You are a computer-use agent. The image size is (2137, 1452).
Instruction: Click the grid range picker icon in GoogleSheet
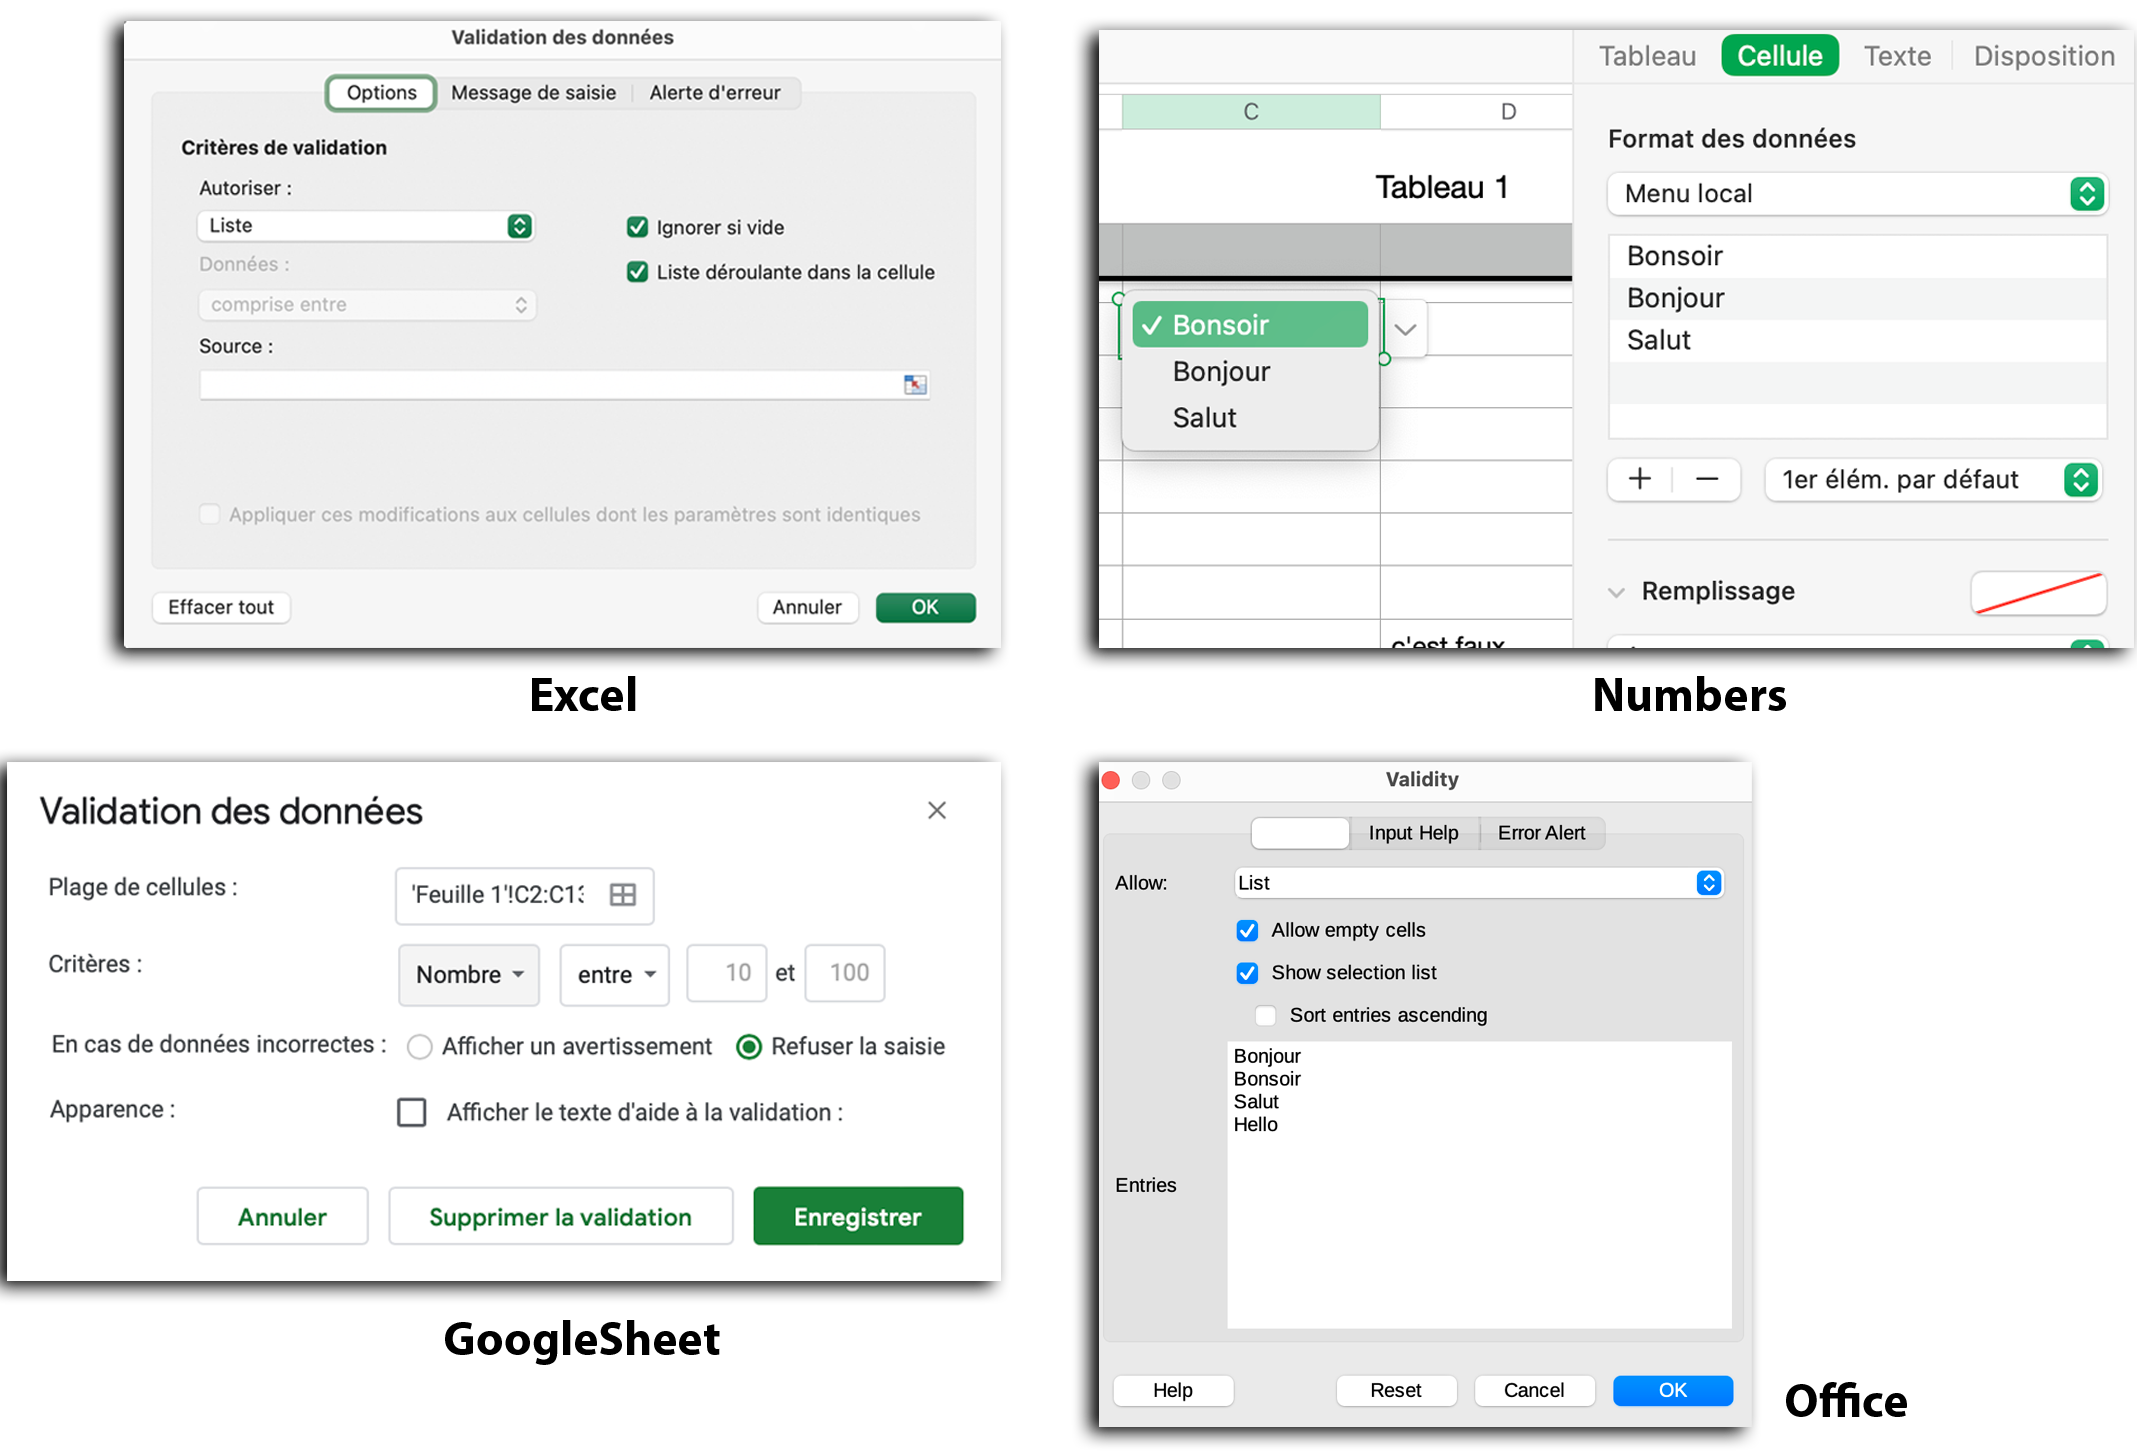[622, 895]
